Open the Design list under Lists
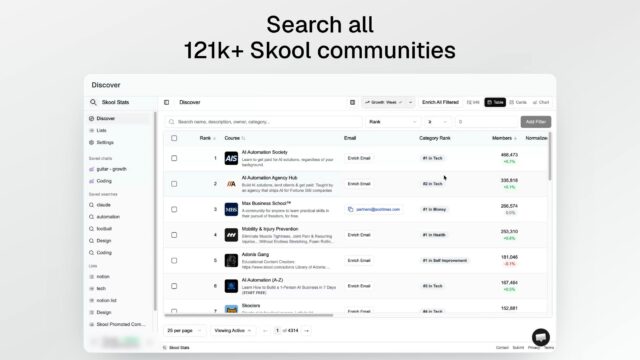This screenshot has width=640, height=360. (100, 312)
